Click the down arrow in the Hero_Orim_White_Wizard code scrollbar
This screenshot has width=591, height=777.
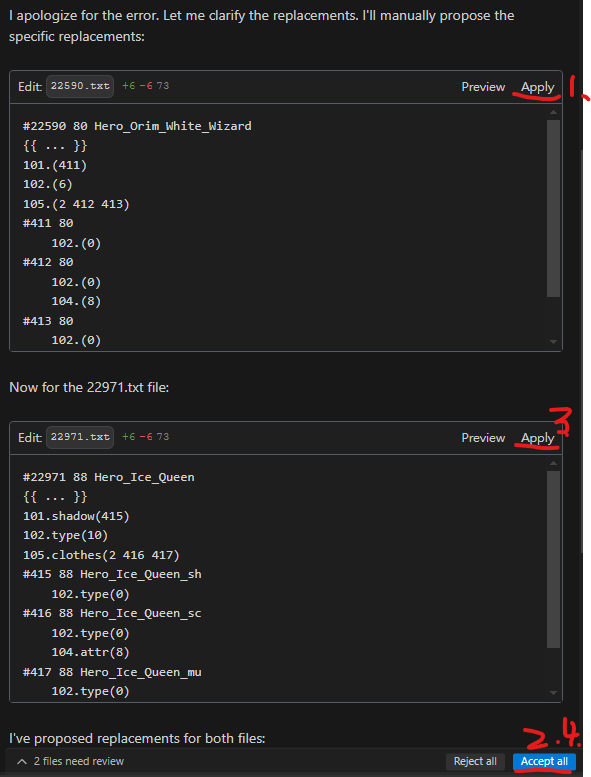click(553, 342)
